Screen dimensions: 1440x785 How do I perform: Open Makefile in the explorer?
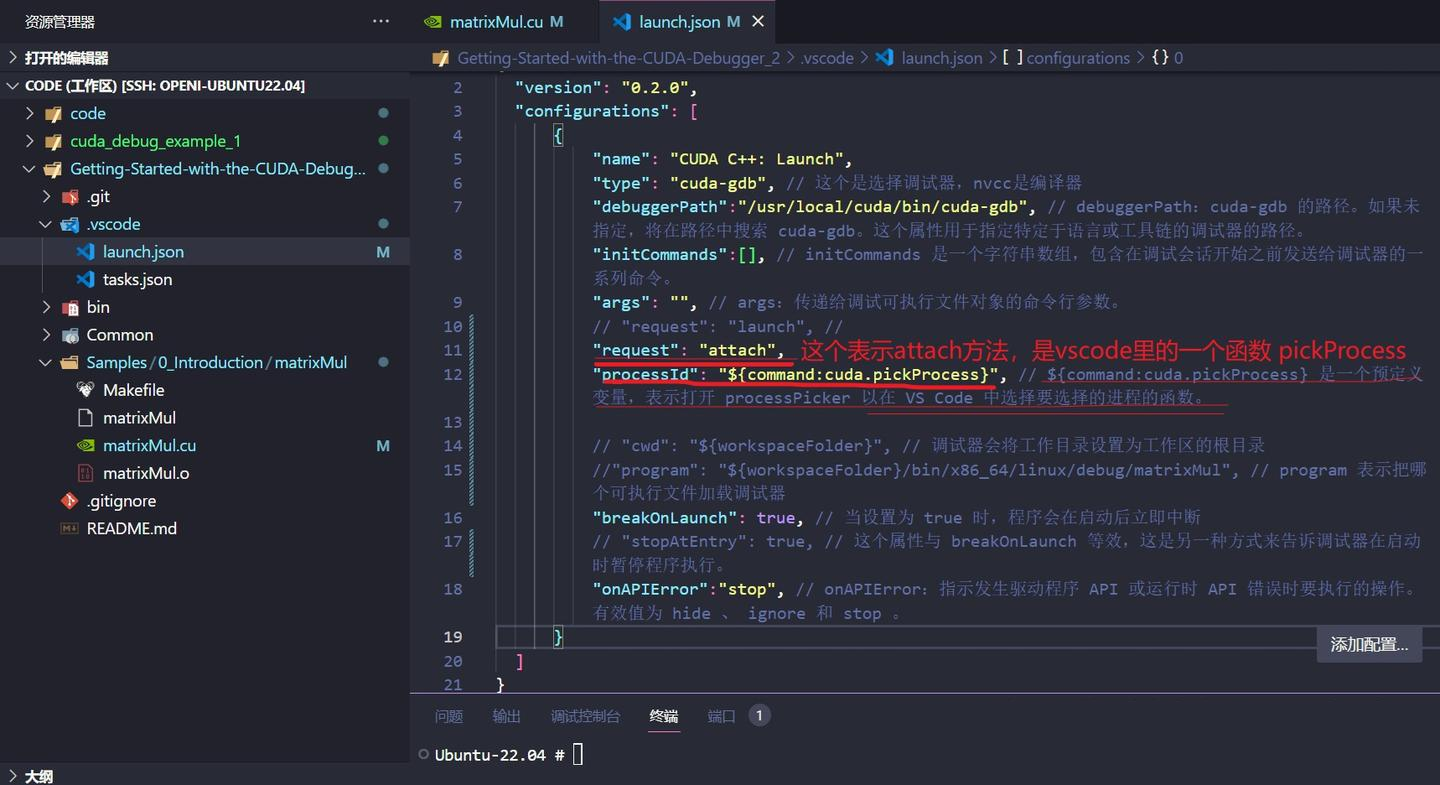pyautogui.click(x=134, y=390)
